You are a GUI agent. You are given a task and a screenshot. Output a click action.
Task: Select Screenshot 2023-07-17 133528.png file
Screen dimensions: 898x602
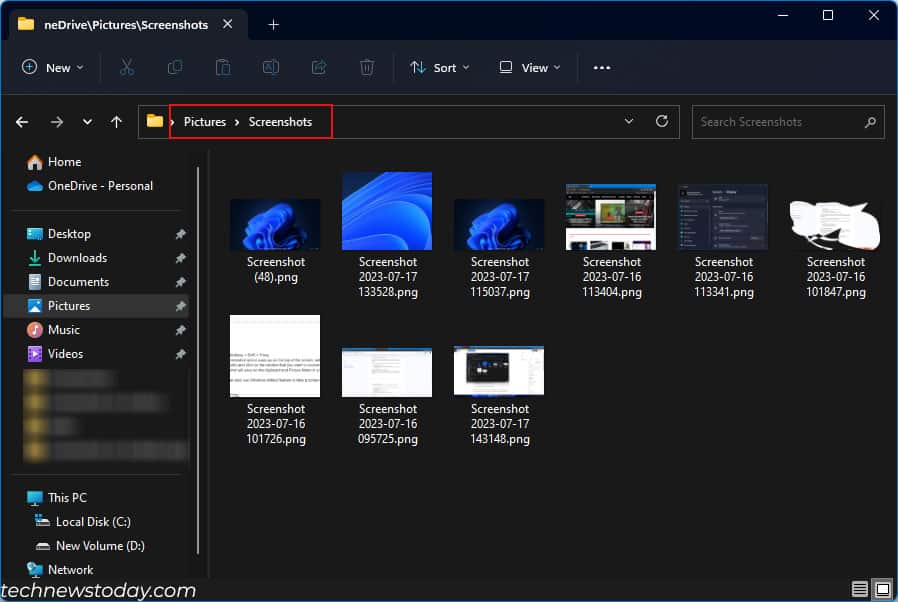click(x=387, y=235)
